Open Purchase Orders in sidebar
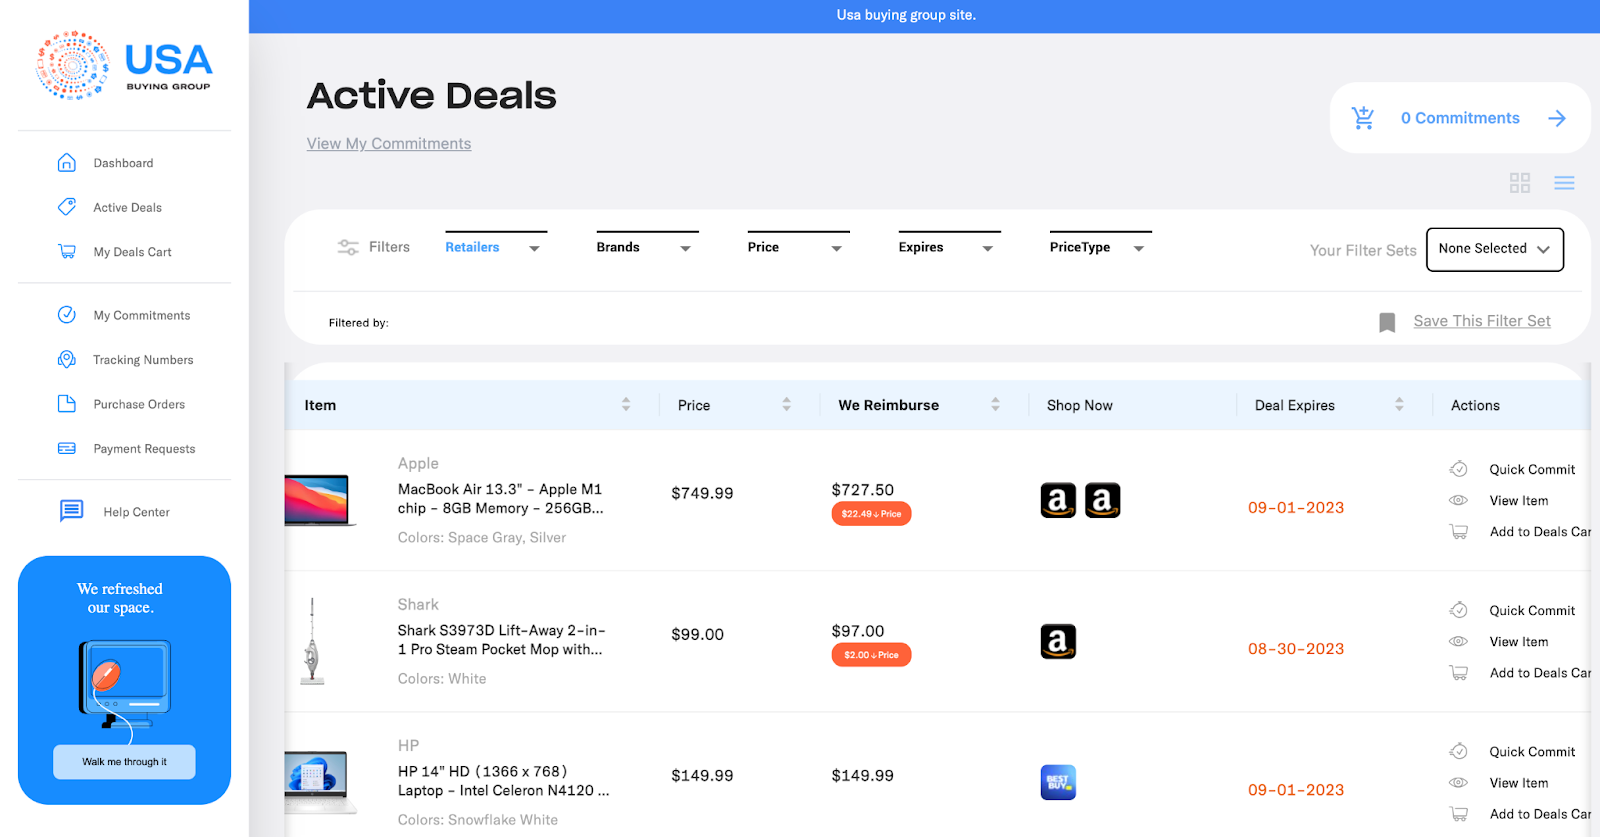This screenshot has width=1600, height=837. 139,404
